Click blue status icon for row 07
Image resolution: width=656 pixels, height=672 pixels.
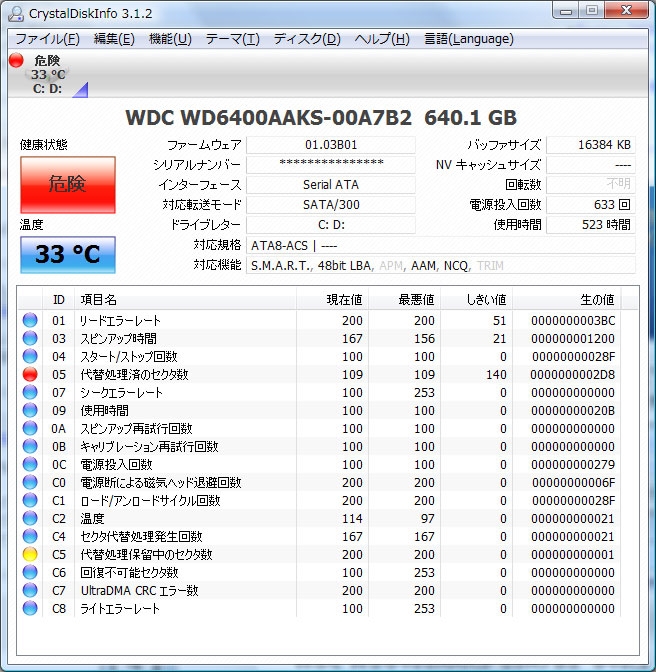pyautogui.click(x=30, y=392)
